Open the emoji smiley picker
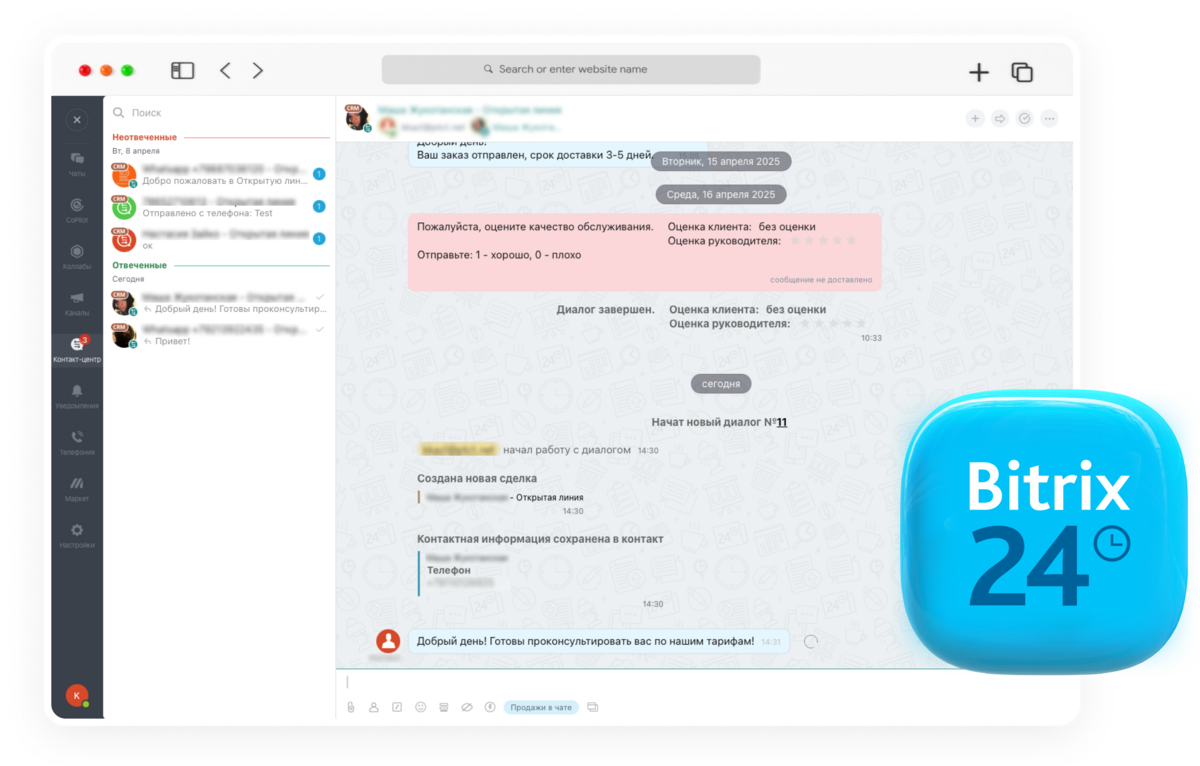Image resolution: width=1200 pixels, height=766 pixels. tap(421, 707)
